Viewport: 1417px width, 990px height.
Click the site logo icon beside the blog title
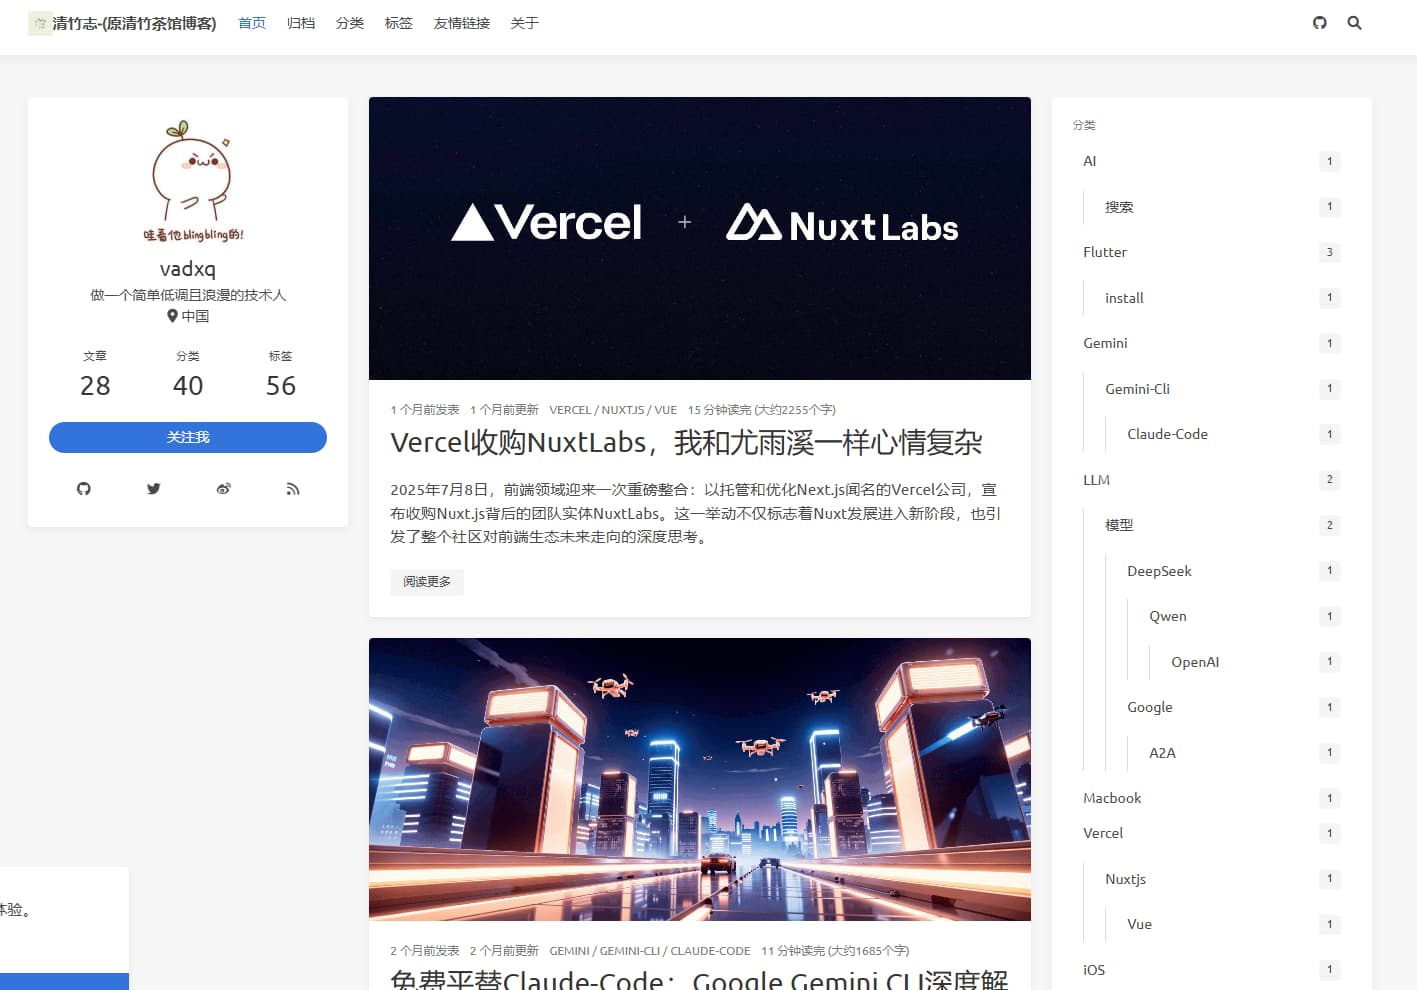tap(40, 23)
